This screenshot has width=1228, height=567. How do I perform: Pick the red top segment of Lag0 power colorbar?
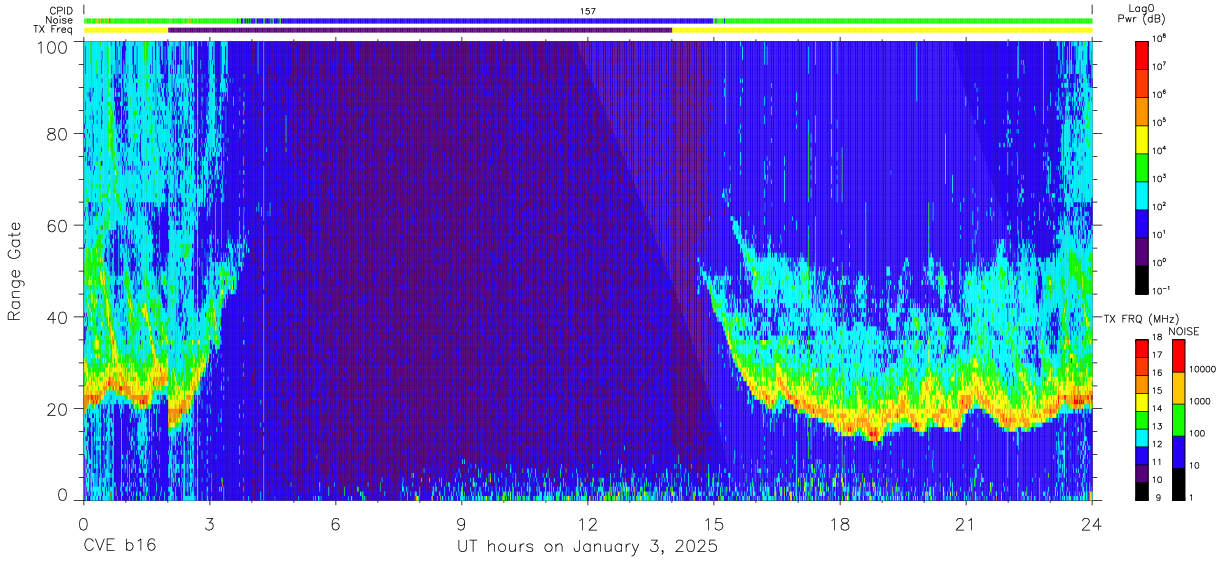tap(1143, 54)
